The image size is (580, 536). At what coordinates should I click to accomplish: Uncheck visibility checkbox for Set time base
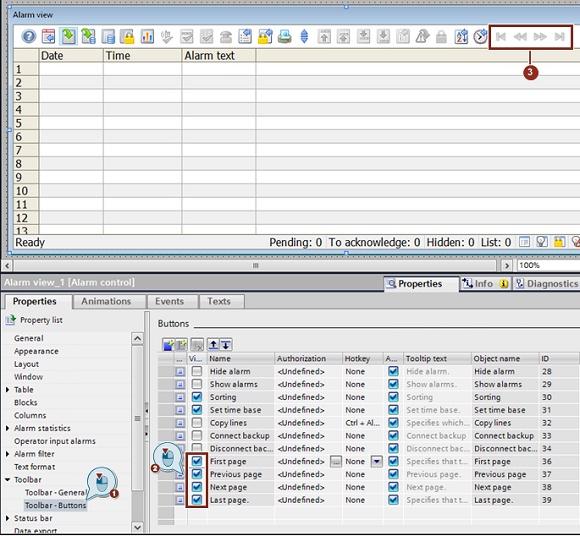point(197,410)
